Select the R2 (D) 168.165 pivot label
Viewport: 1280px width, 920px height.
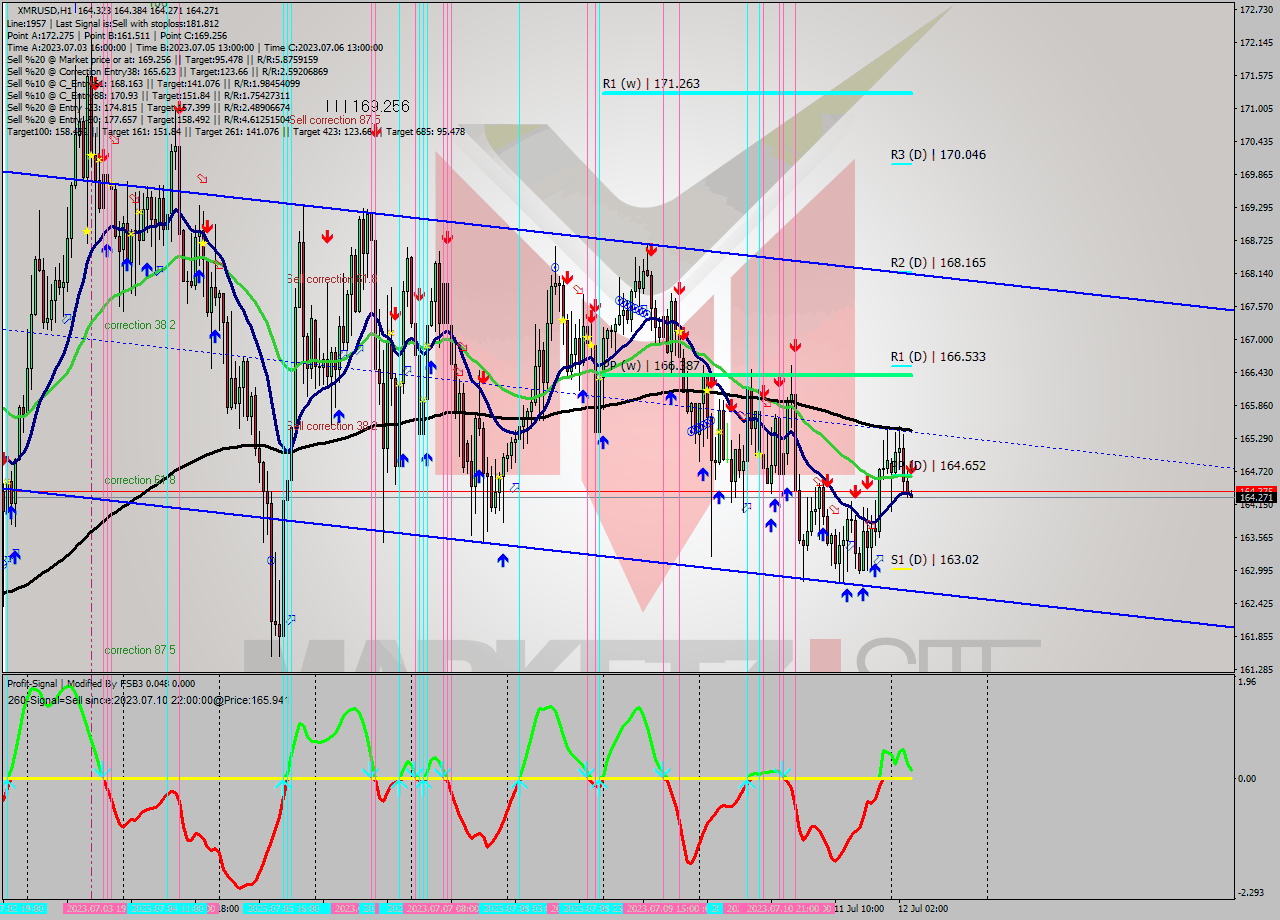(937, 263)
